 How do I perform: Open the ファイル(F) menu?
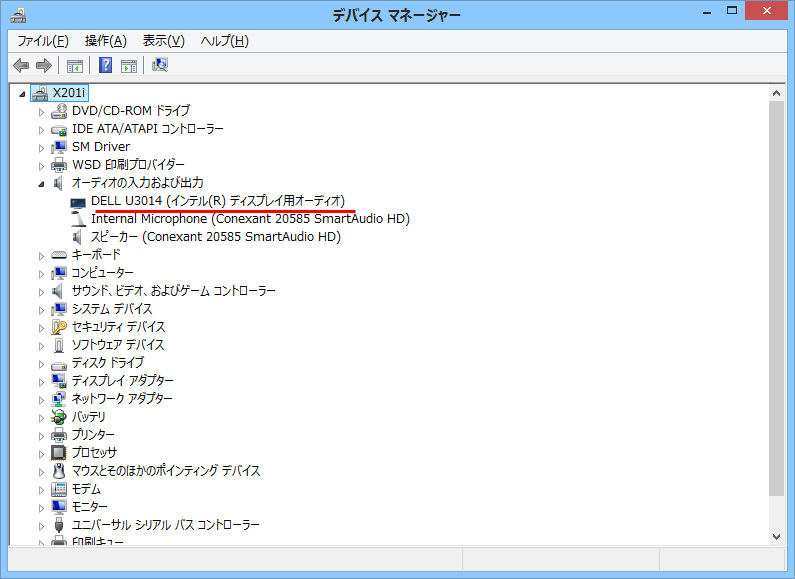43,41
